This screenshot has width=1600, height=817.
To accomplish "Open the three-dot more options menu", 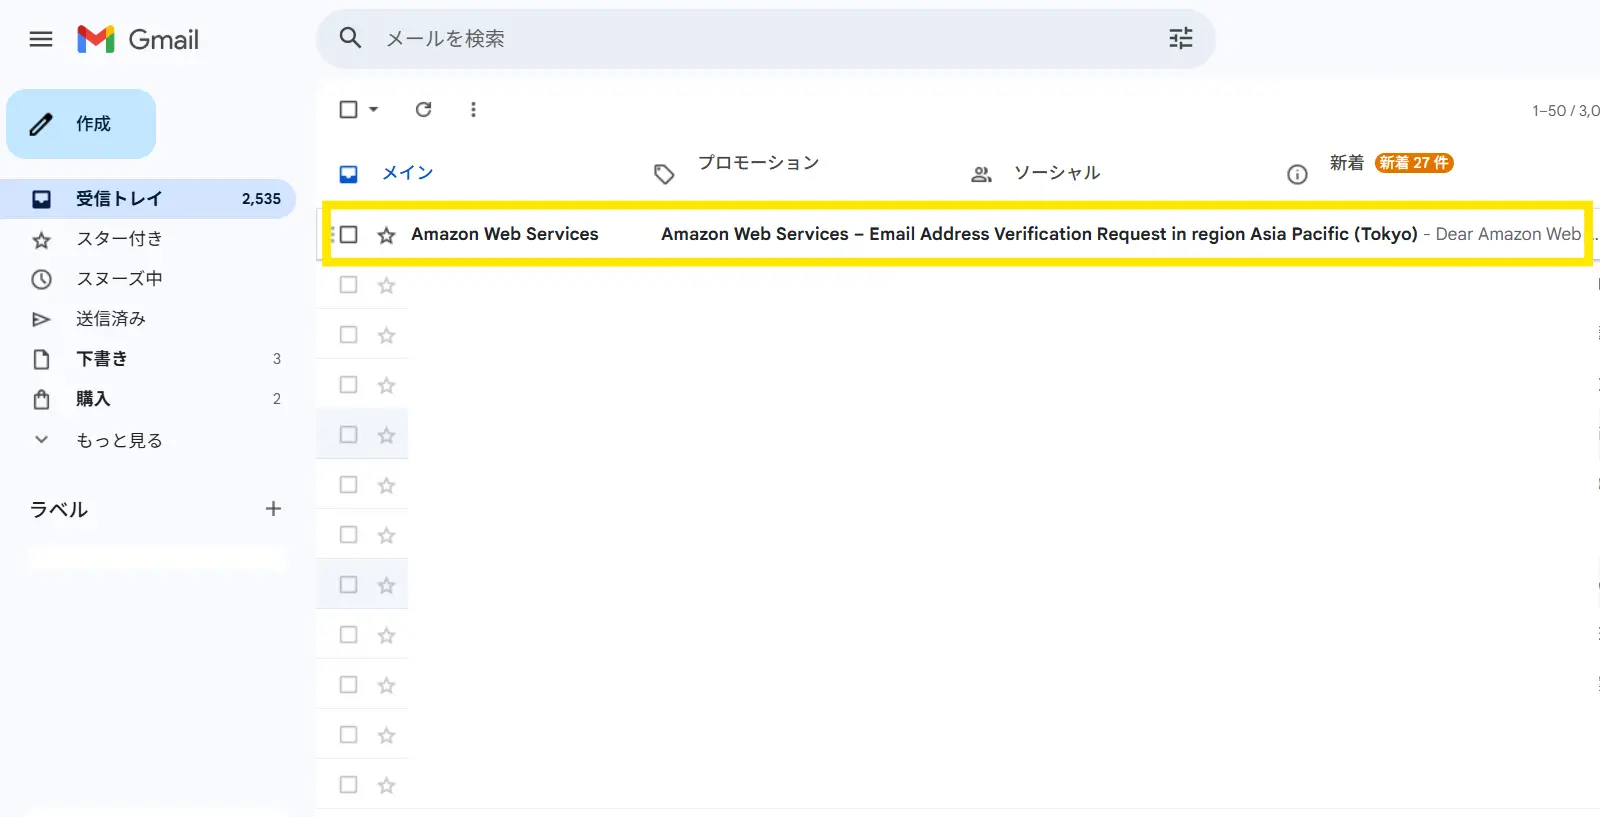I will (473, 109).
